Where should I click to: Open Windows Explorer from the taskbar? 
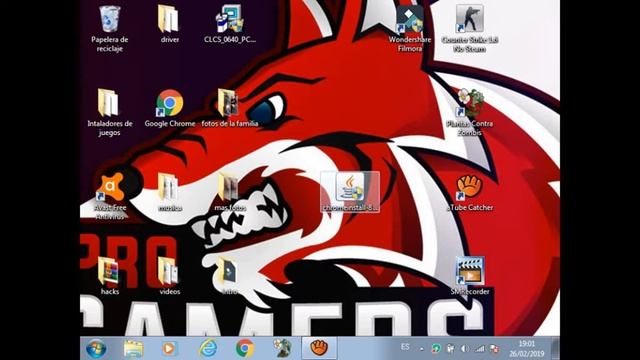pyautogui.click(x=133, y=349)
